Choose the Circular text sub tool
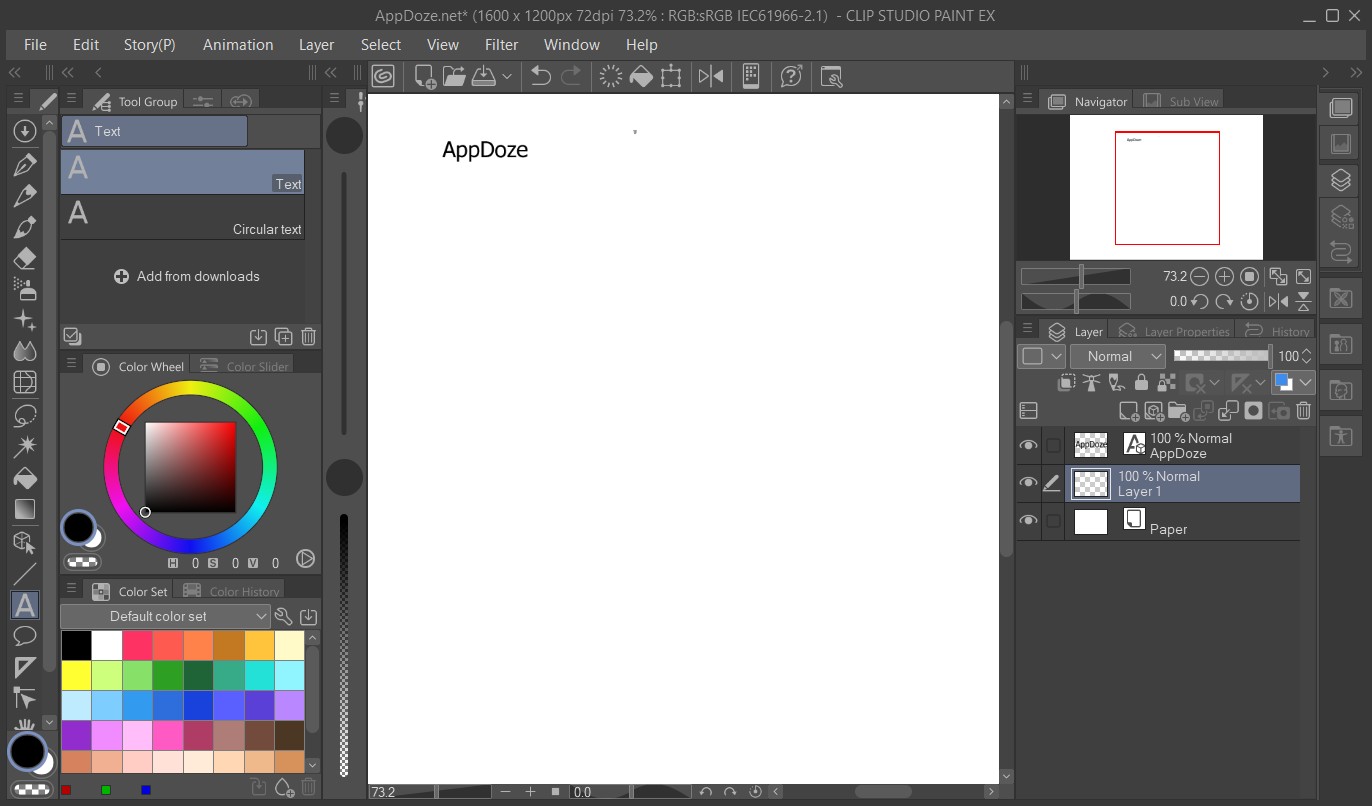The height and width of the screenshot is (806, 1372). pos(183,217)
